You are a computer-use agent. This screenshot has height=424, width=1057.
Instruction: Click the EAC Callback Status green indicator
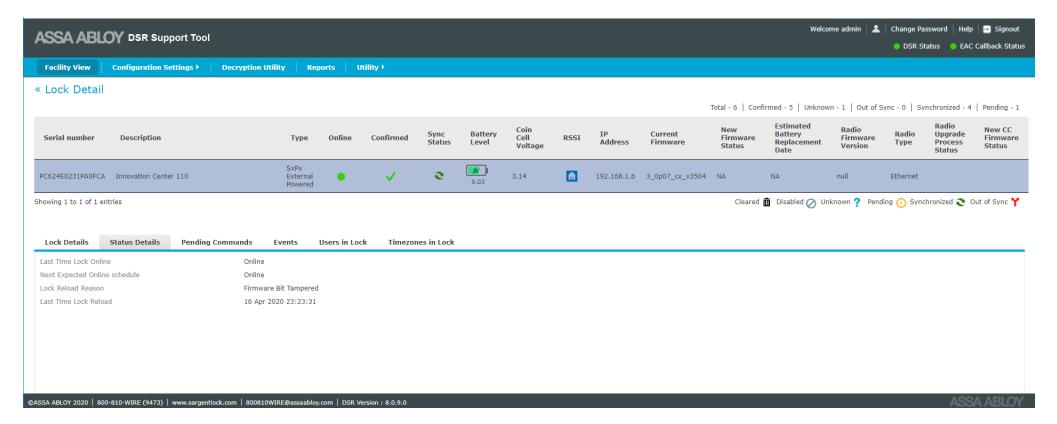(x=953, y=47)
